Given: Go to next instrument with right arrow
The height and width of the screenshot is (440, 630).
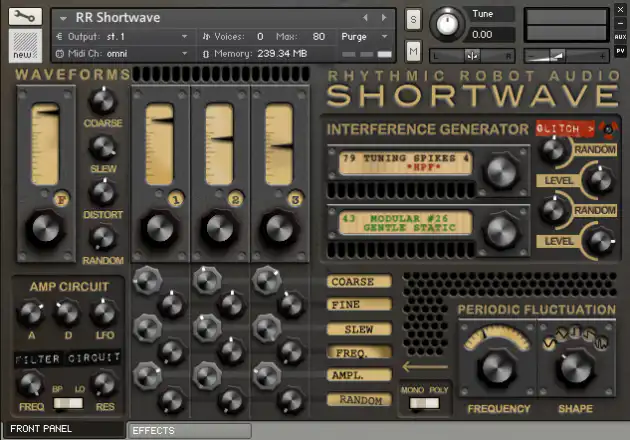Looking at the screenshot, I should coord(384,18).
